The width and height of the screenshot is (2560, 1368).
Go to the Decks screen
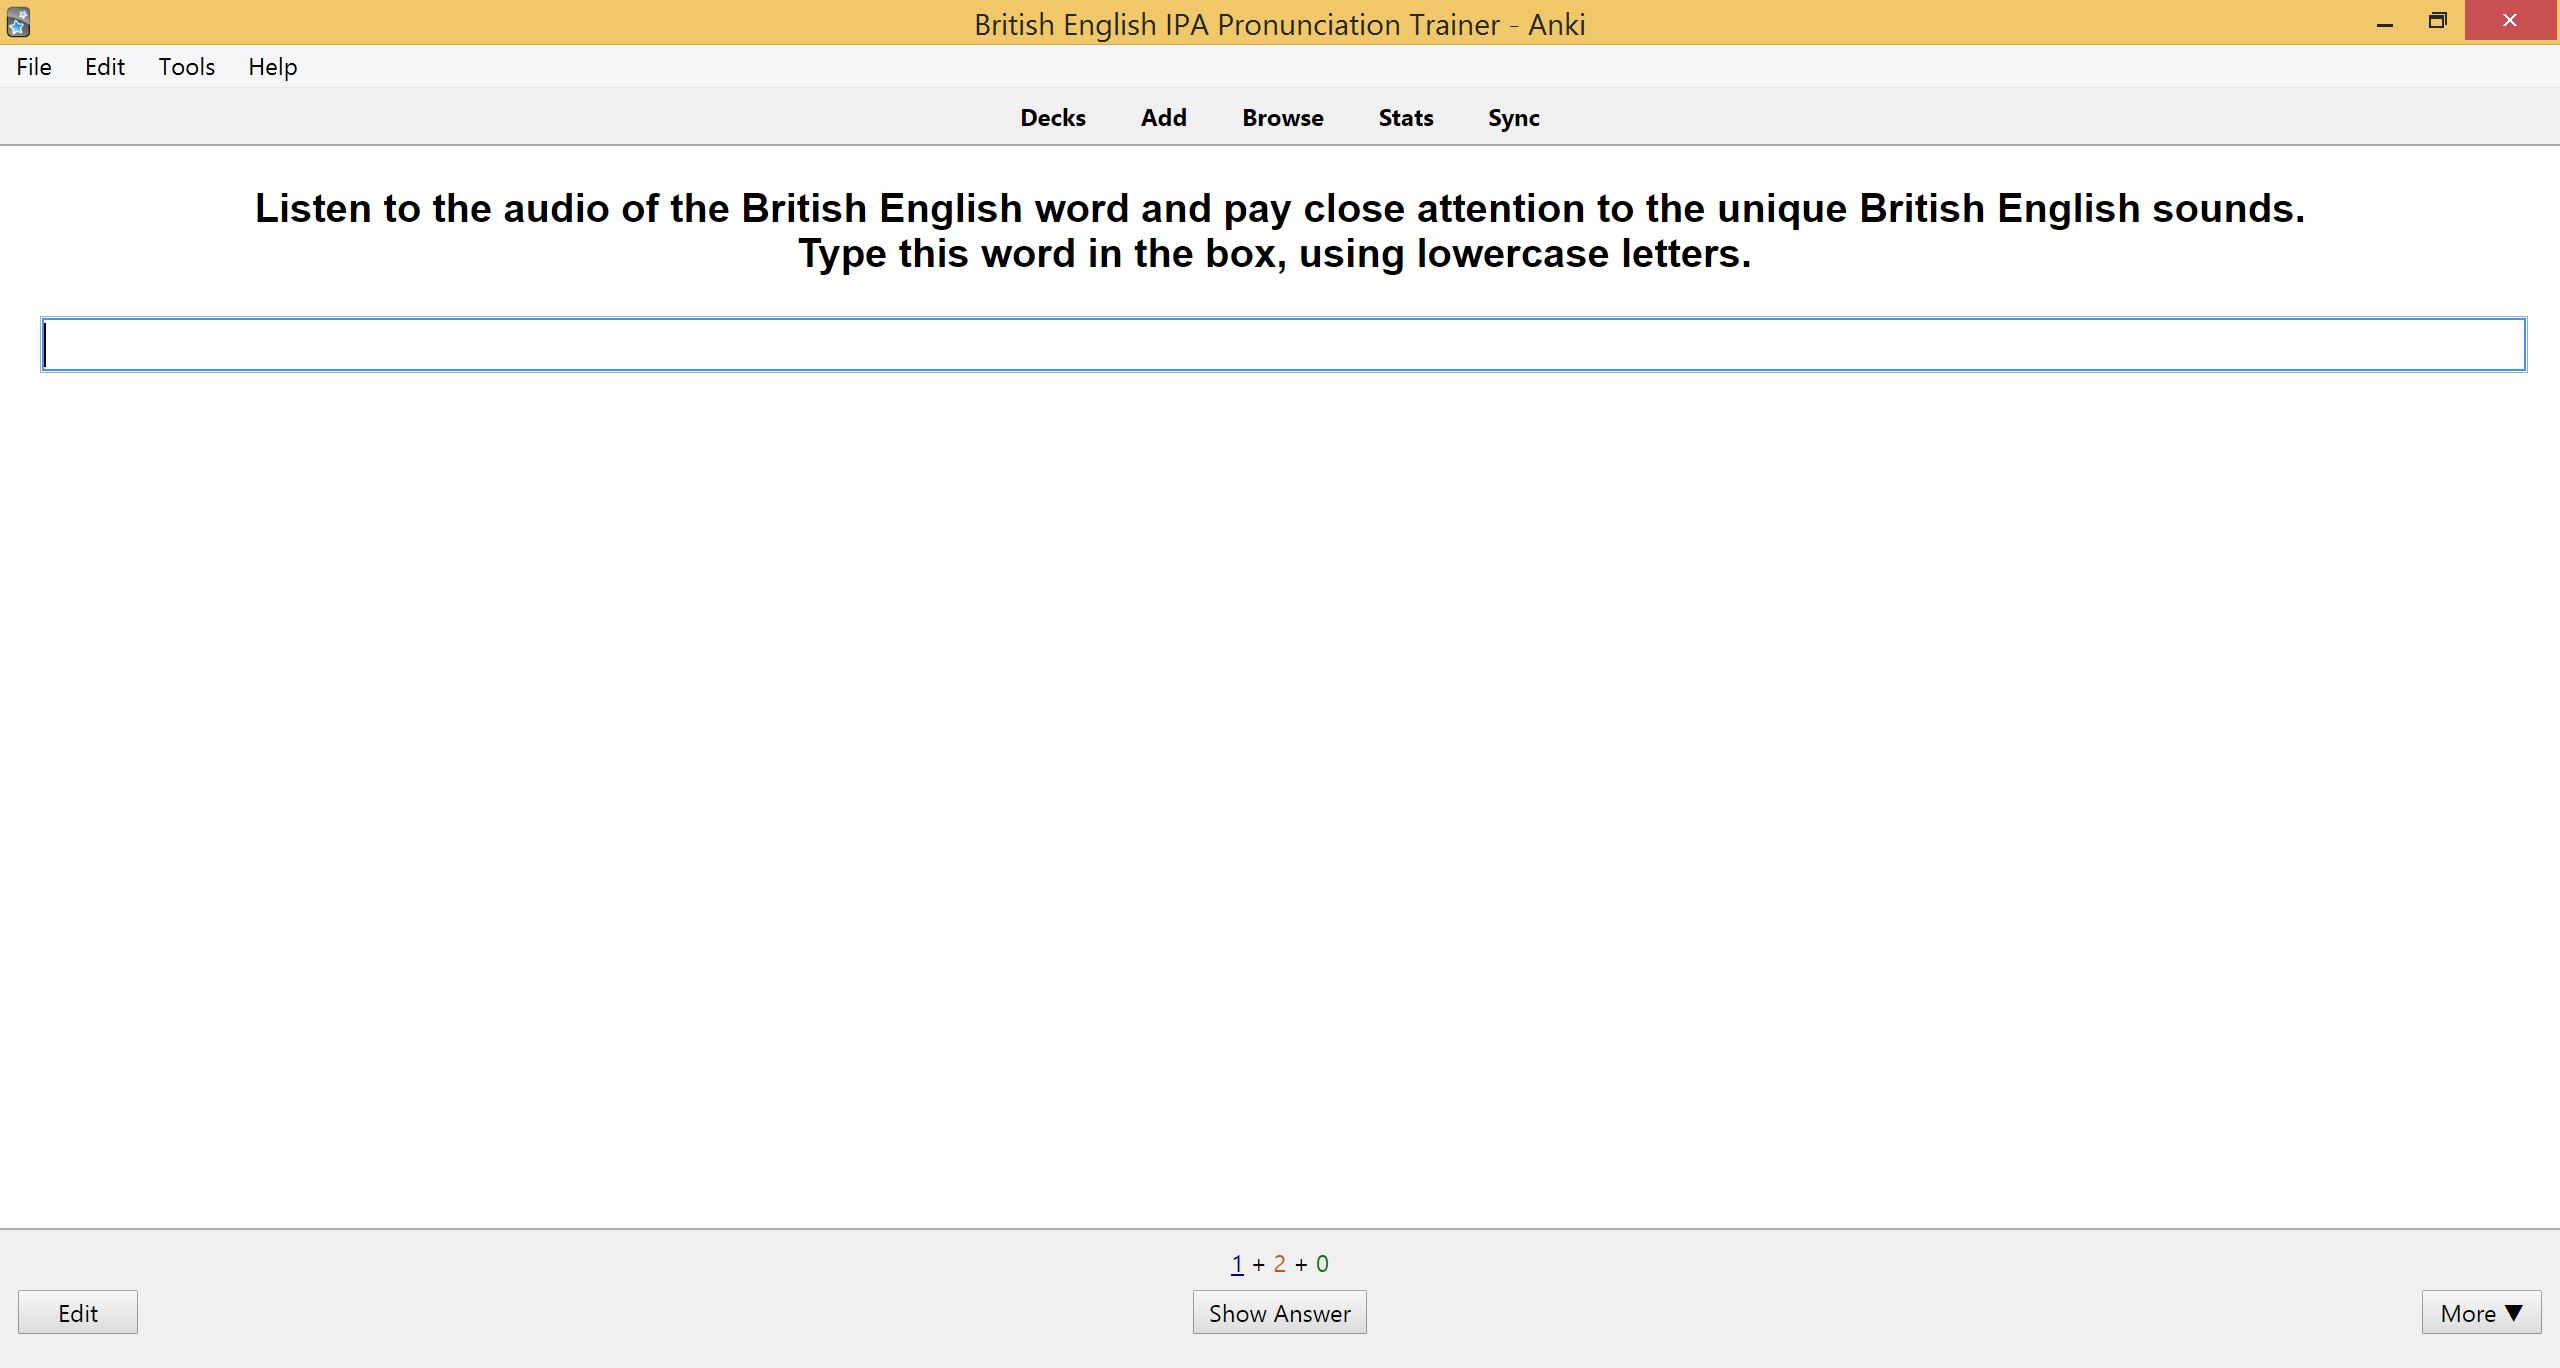tap(1053, 118)
